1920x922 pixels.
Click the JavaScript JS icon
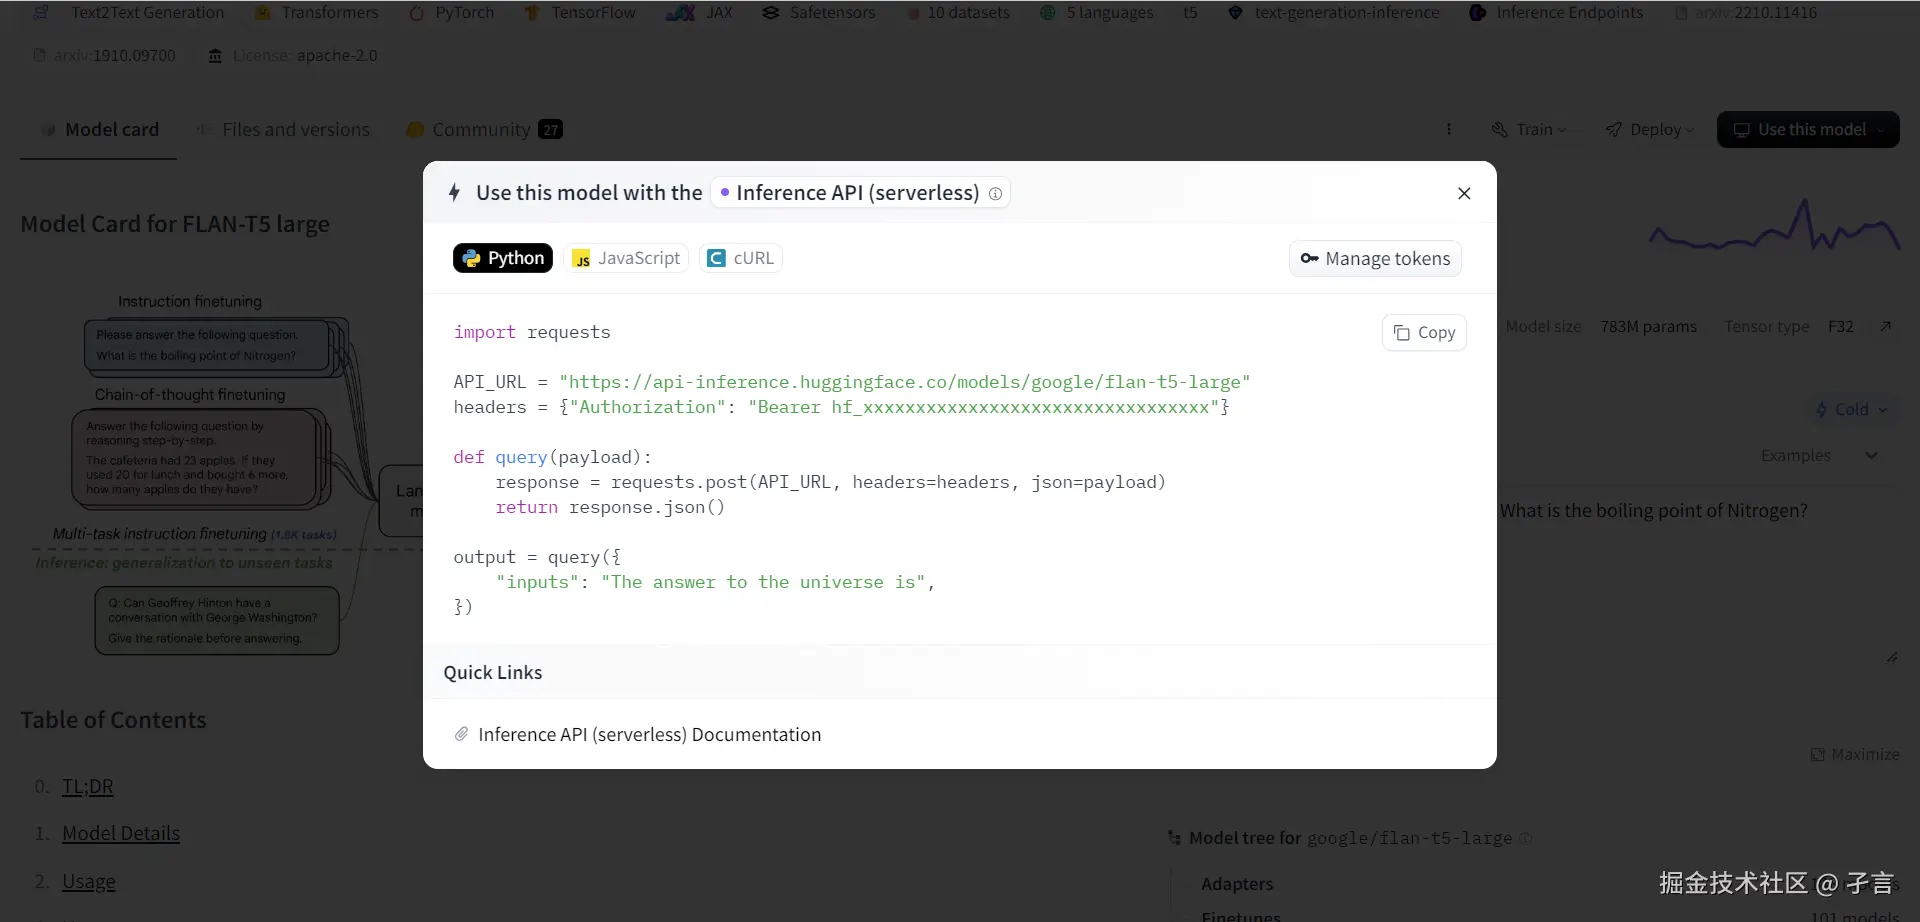click(x=582, y=259)
